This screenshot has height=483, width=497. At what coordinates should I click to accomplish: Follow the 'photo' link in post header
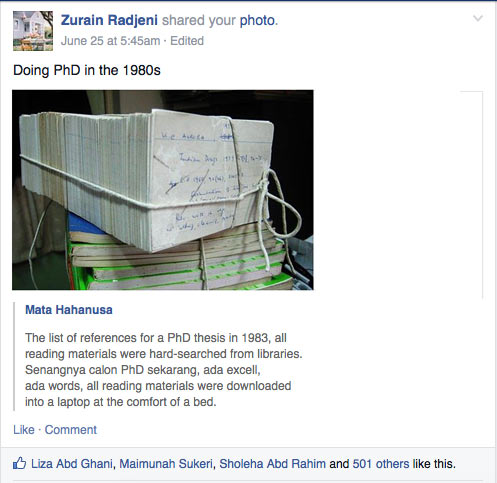(257, 21)
